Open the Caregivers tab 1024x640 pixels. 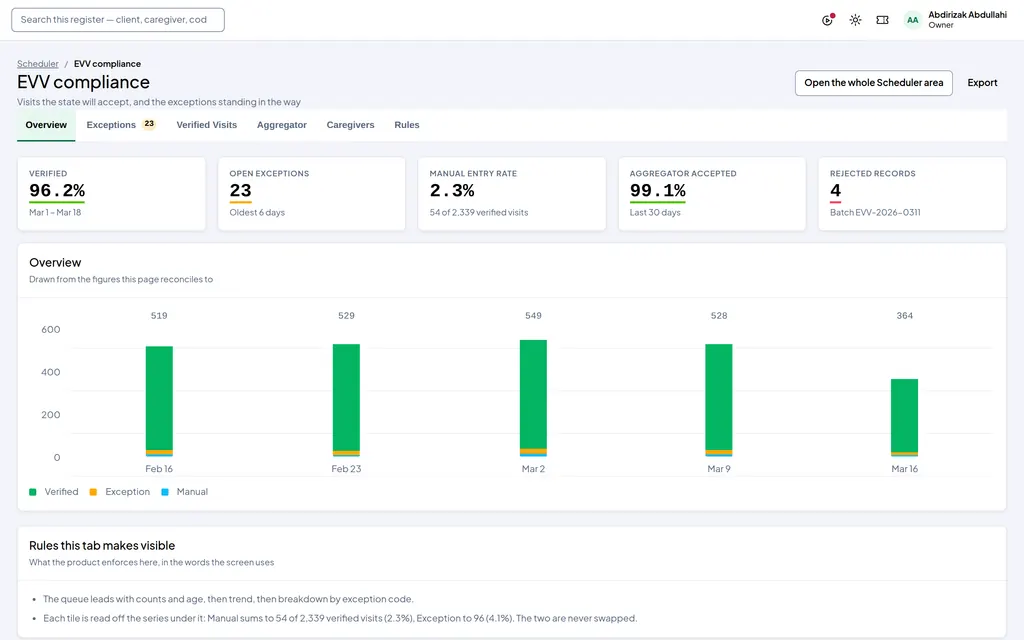point(350,125)
